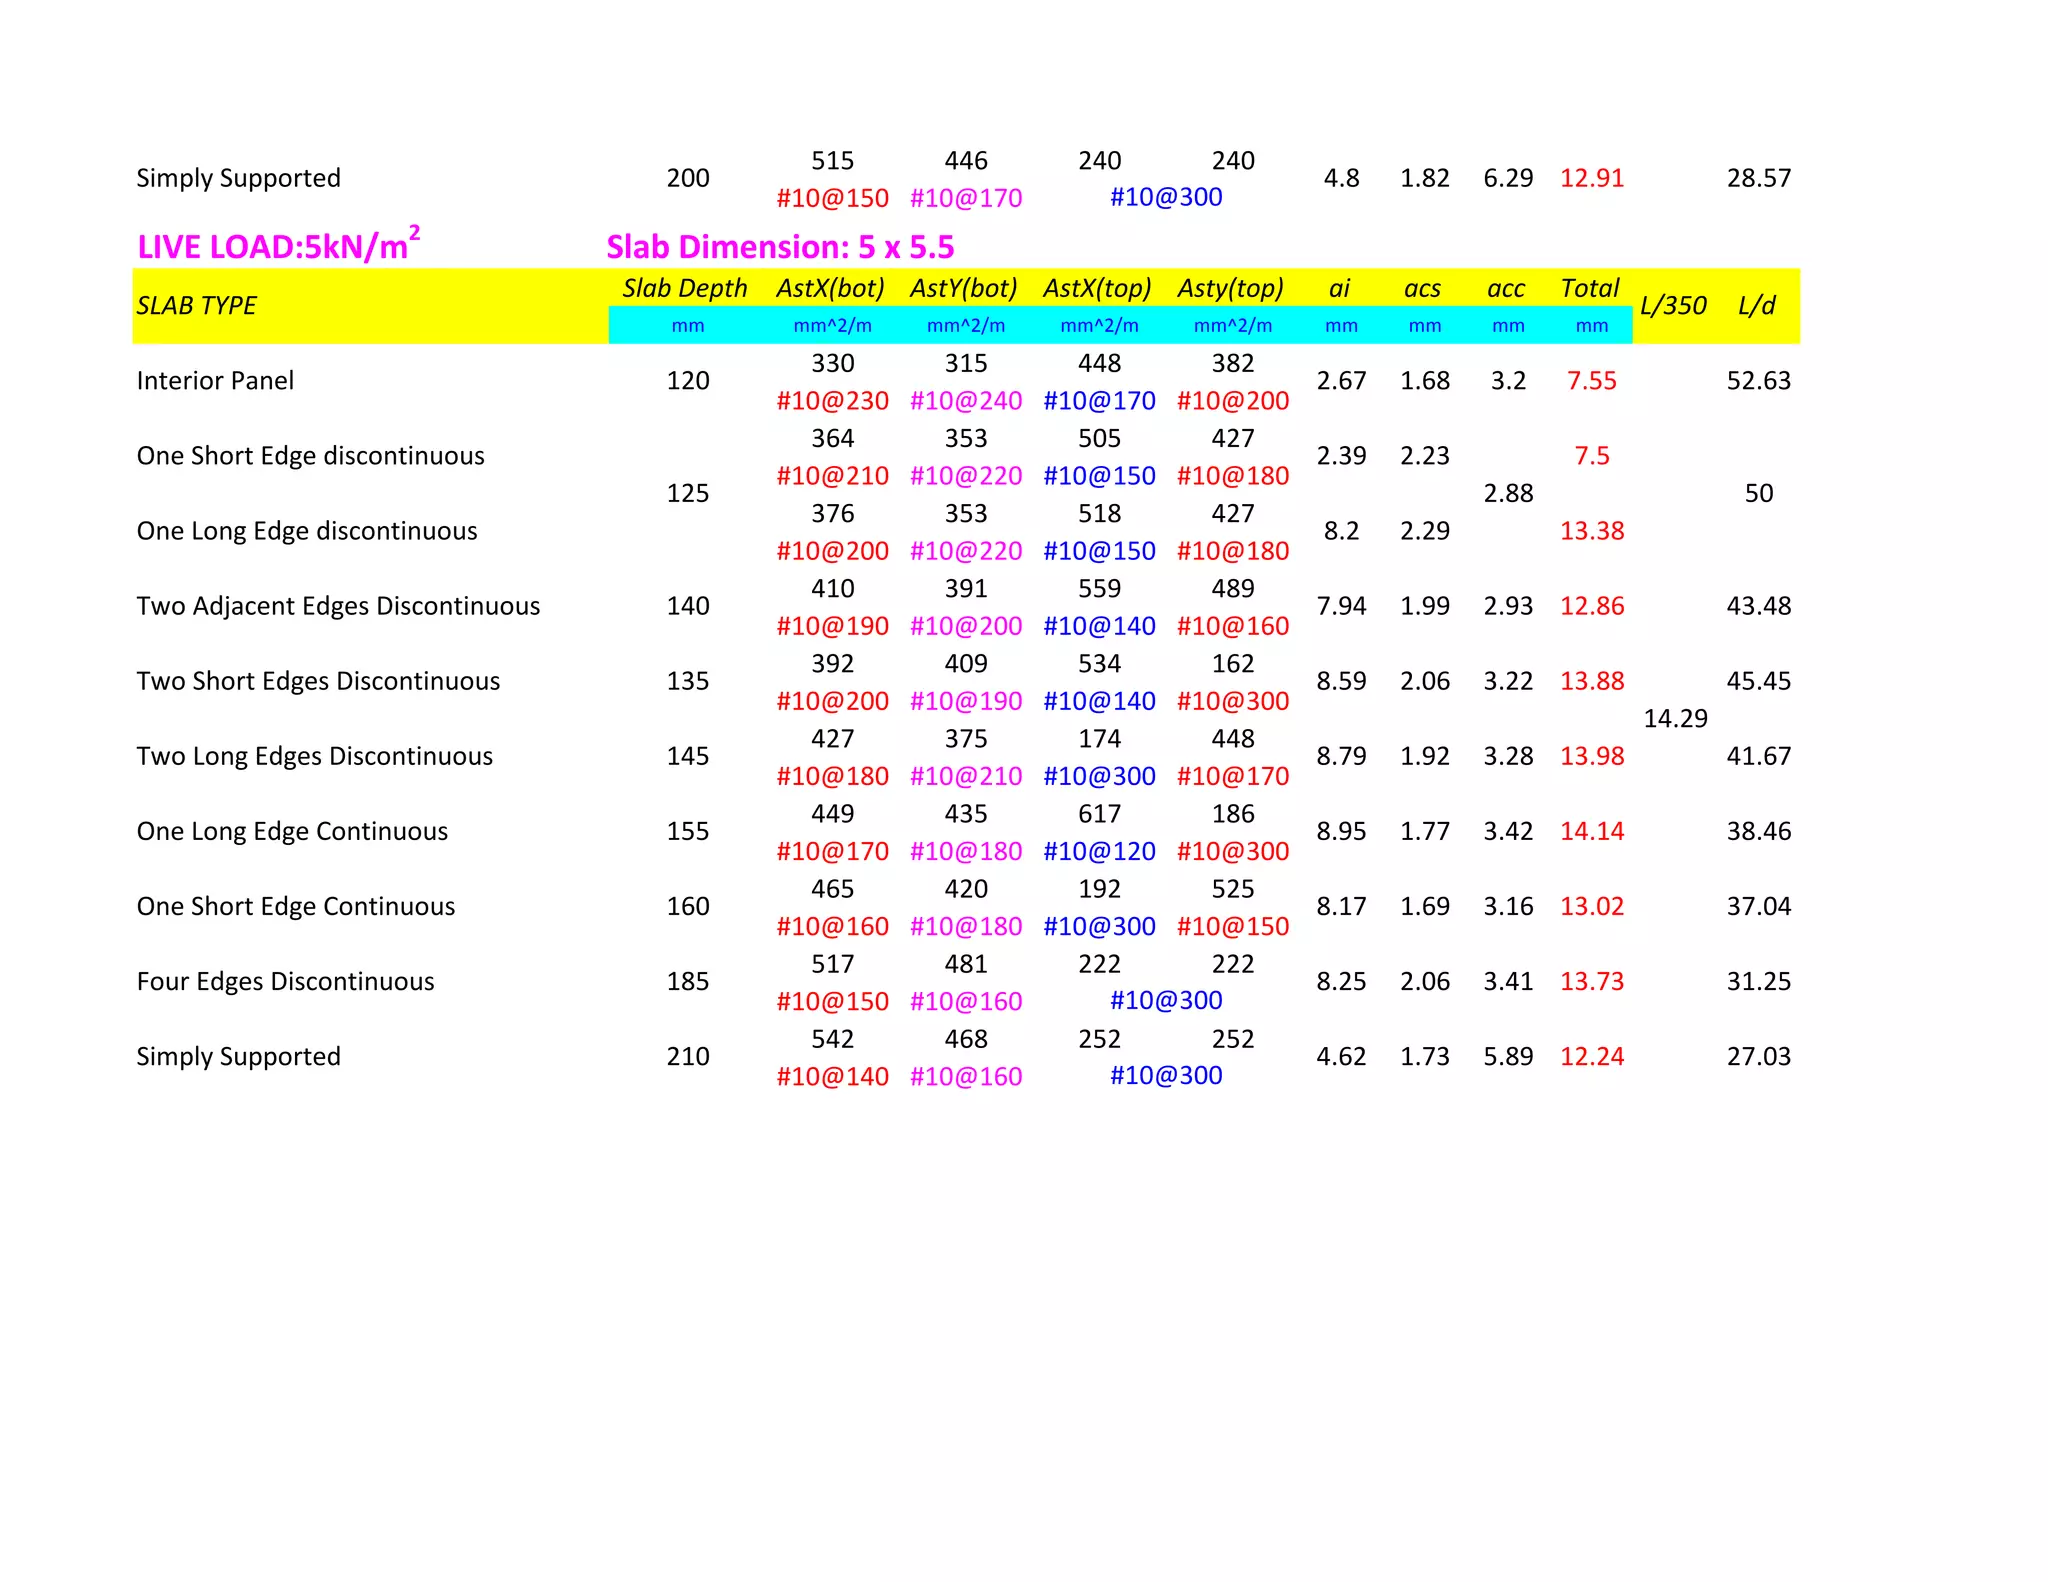2048x1582 pixels.
Task: Click the red total value 7.55
Action: click(x=1591, y=381)
